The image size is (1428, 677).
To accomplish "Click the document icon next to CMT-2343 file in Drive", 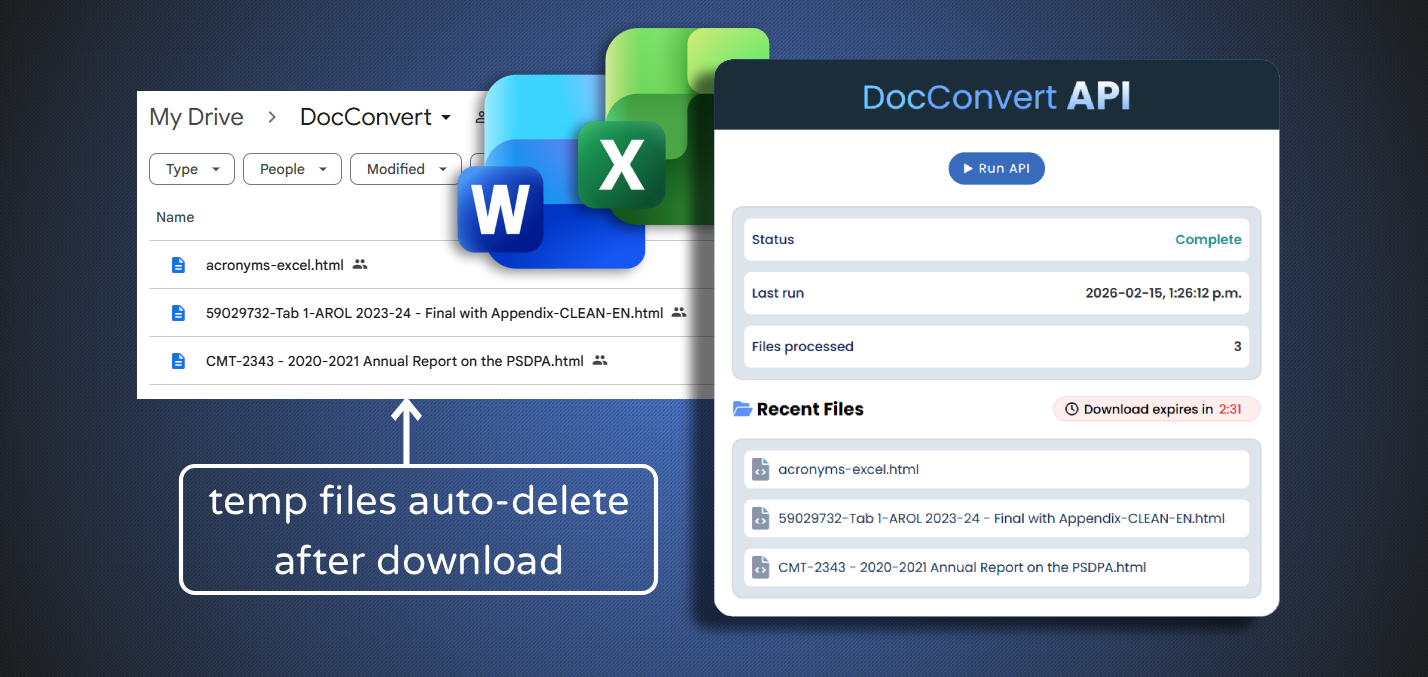I will [178, 361].
